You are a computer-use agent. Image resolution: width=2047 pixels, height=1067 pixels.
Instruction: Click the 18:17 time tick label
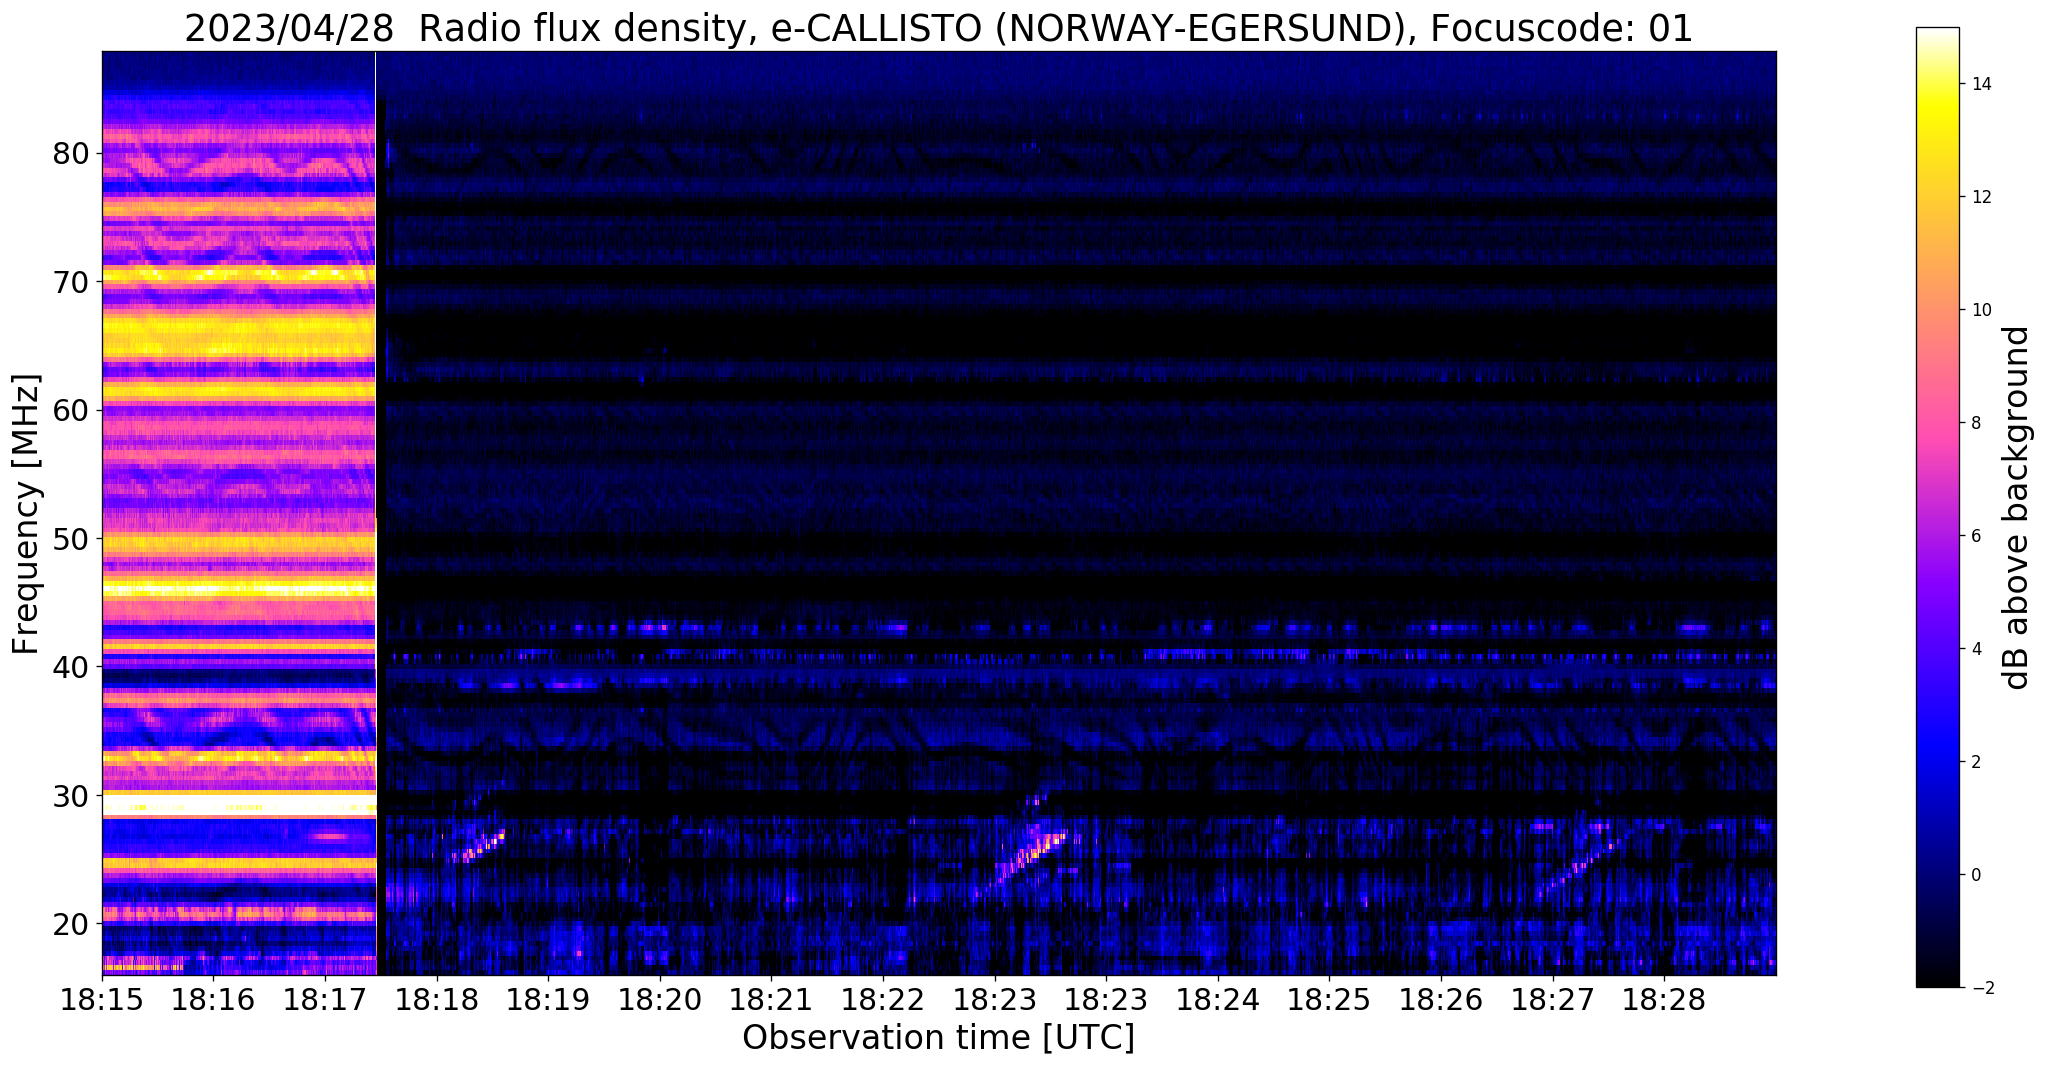click(x=325, y=999)
